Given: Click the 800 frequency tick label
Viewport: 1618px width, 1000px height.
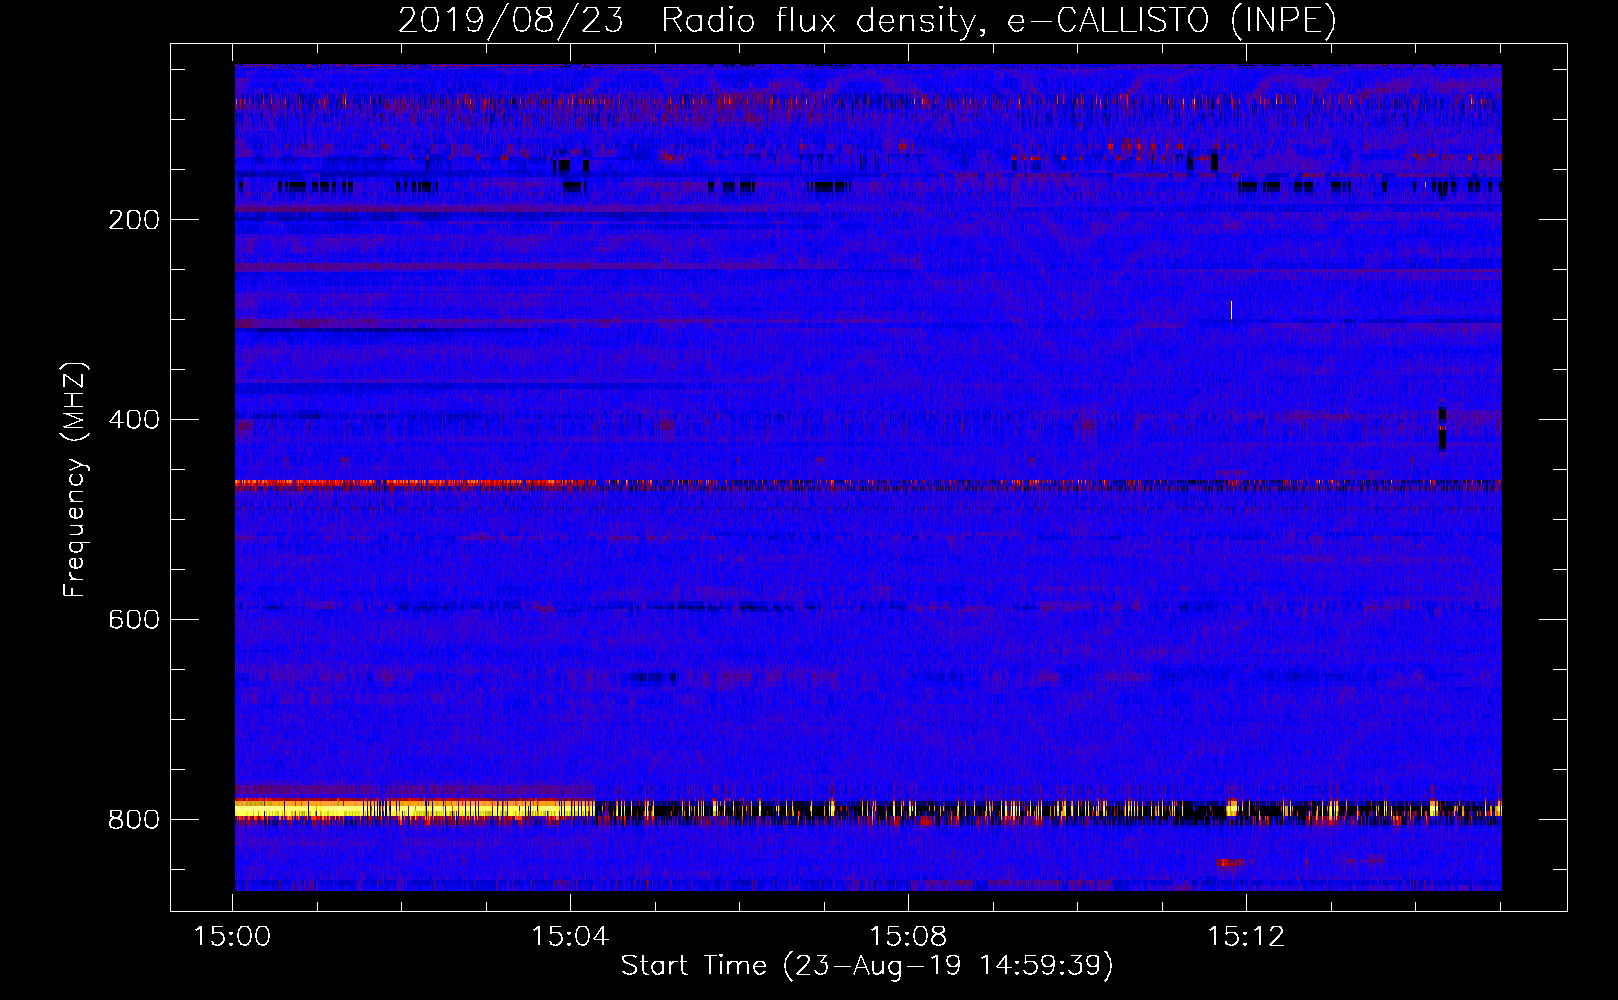Looking at the screenshot, I should pyautogui.click(x=134, y=820).
